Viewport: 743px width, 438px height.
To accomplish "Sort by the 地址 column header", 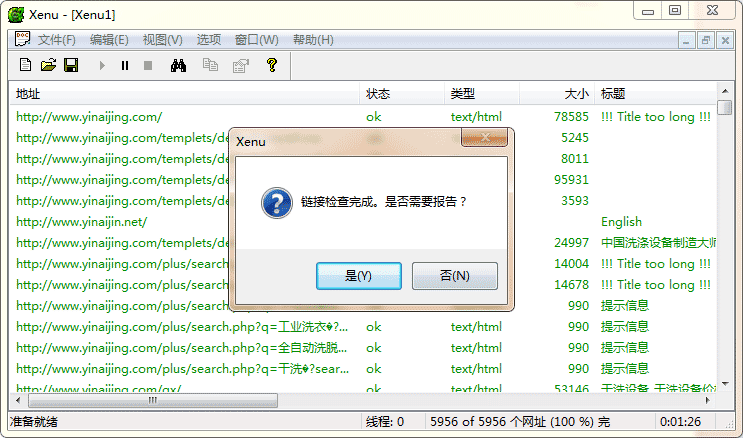I will (x=184, y=93).
